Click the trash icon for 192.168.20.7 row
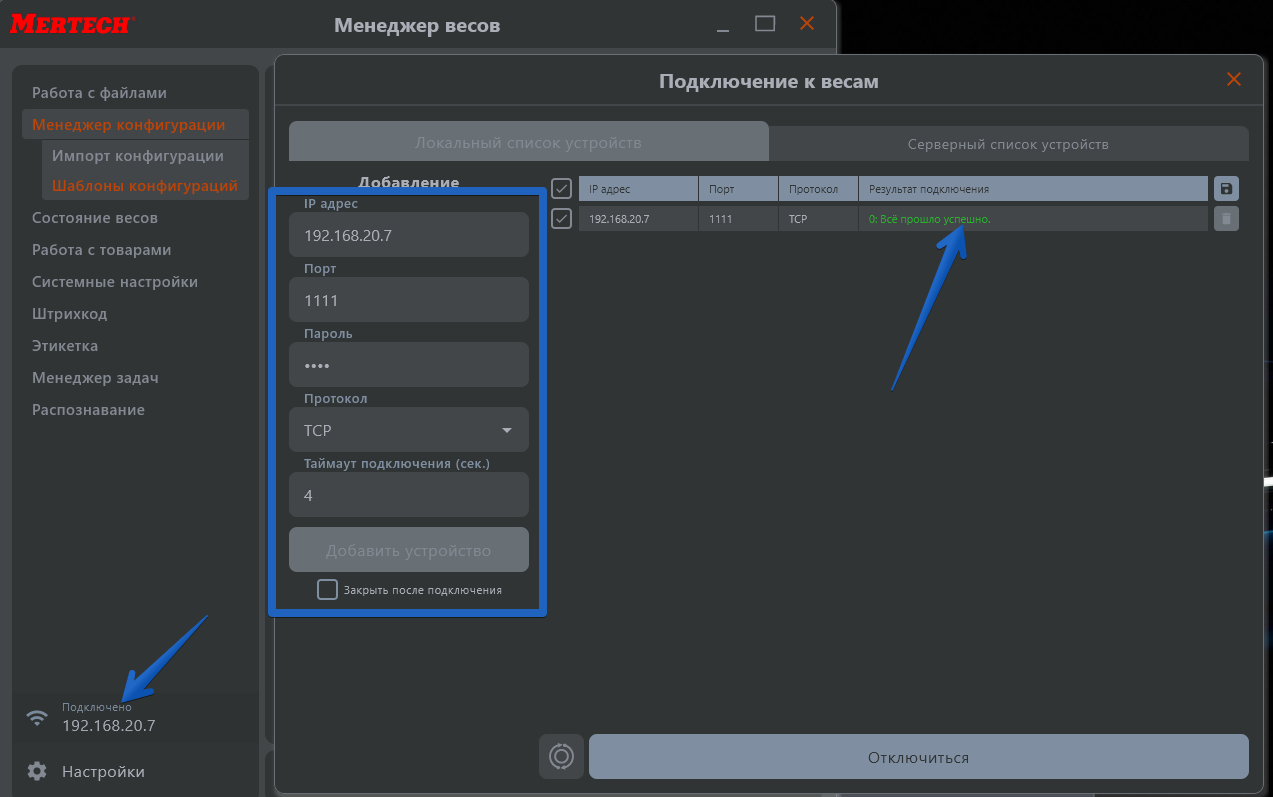 click(x=1226, y=219)
